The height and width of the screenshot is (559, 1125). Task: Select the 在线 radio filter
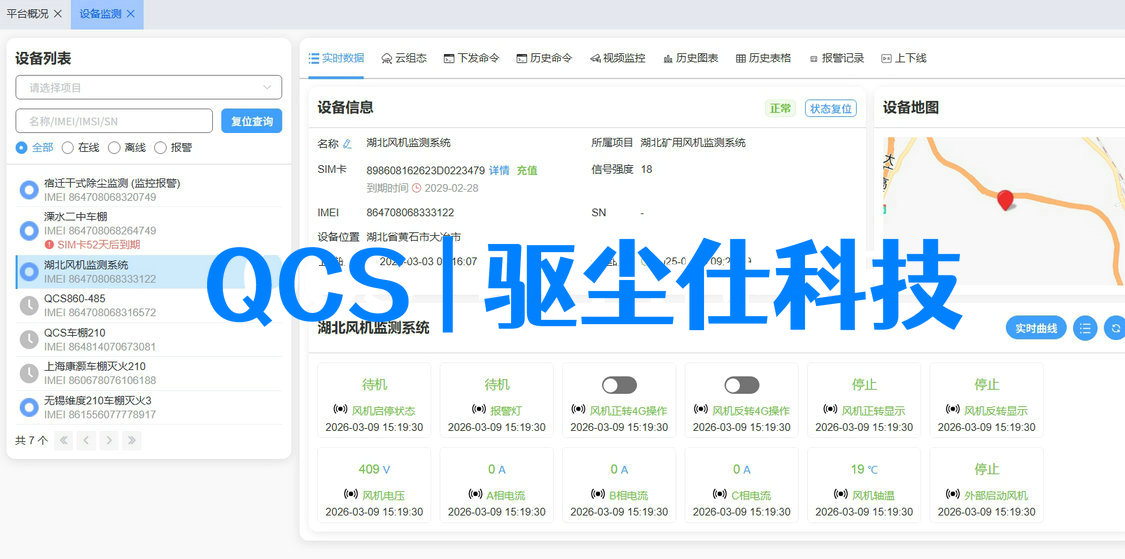click(x=80, y=148)
